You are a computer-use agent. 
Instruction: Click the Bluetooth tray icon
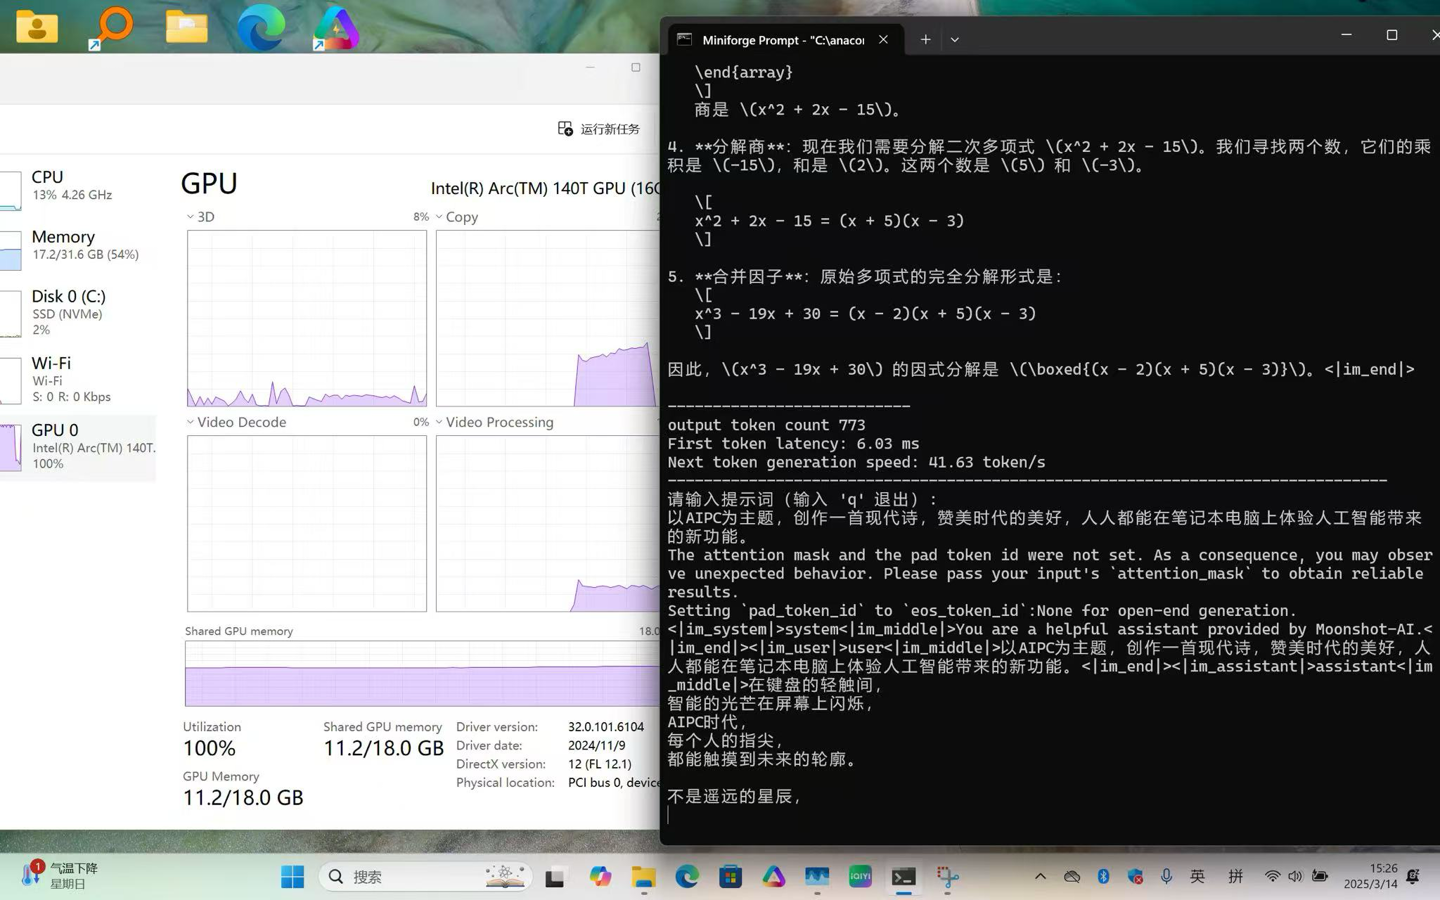(x=1103, y=876)
